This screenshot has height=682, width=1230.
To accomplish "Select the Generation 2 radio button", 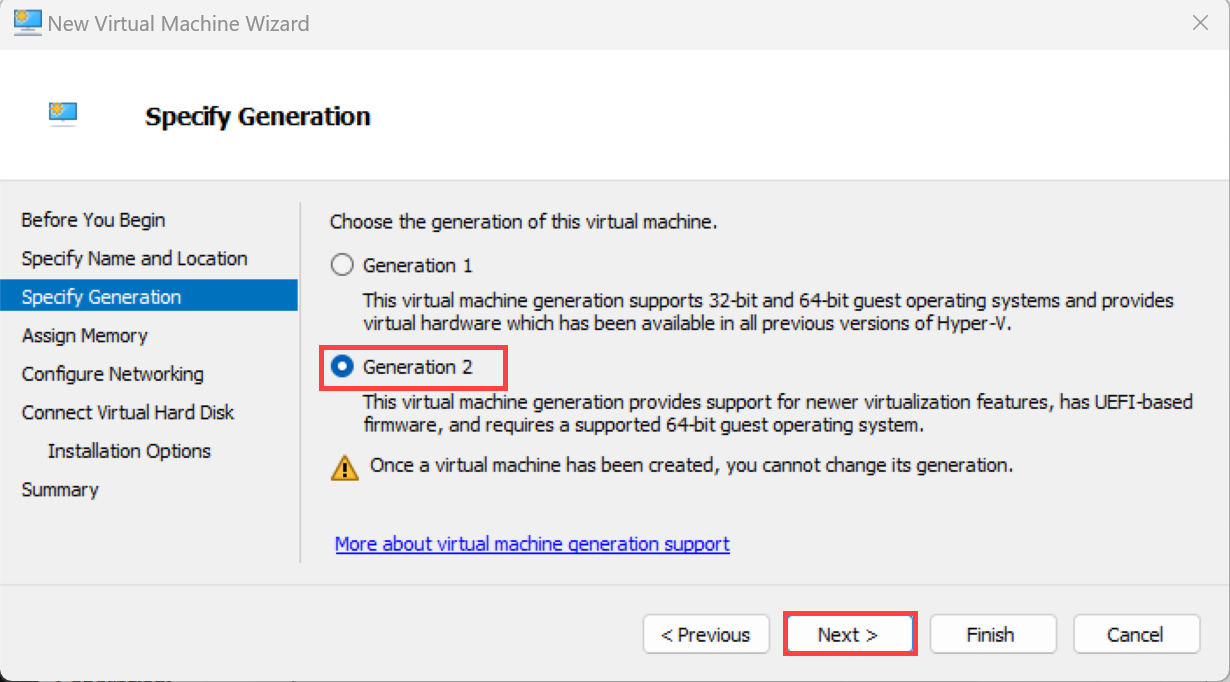I will click(342, 367).
